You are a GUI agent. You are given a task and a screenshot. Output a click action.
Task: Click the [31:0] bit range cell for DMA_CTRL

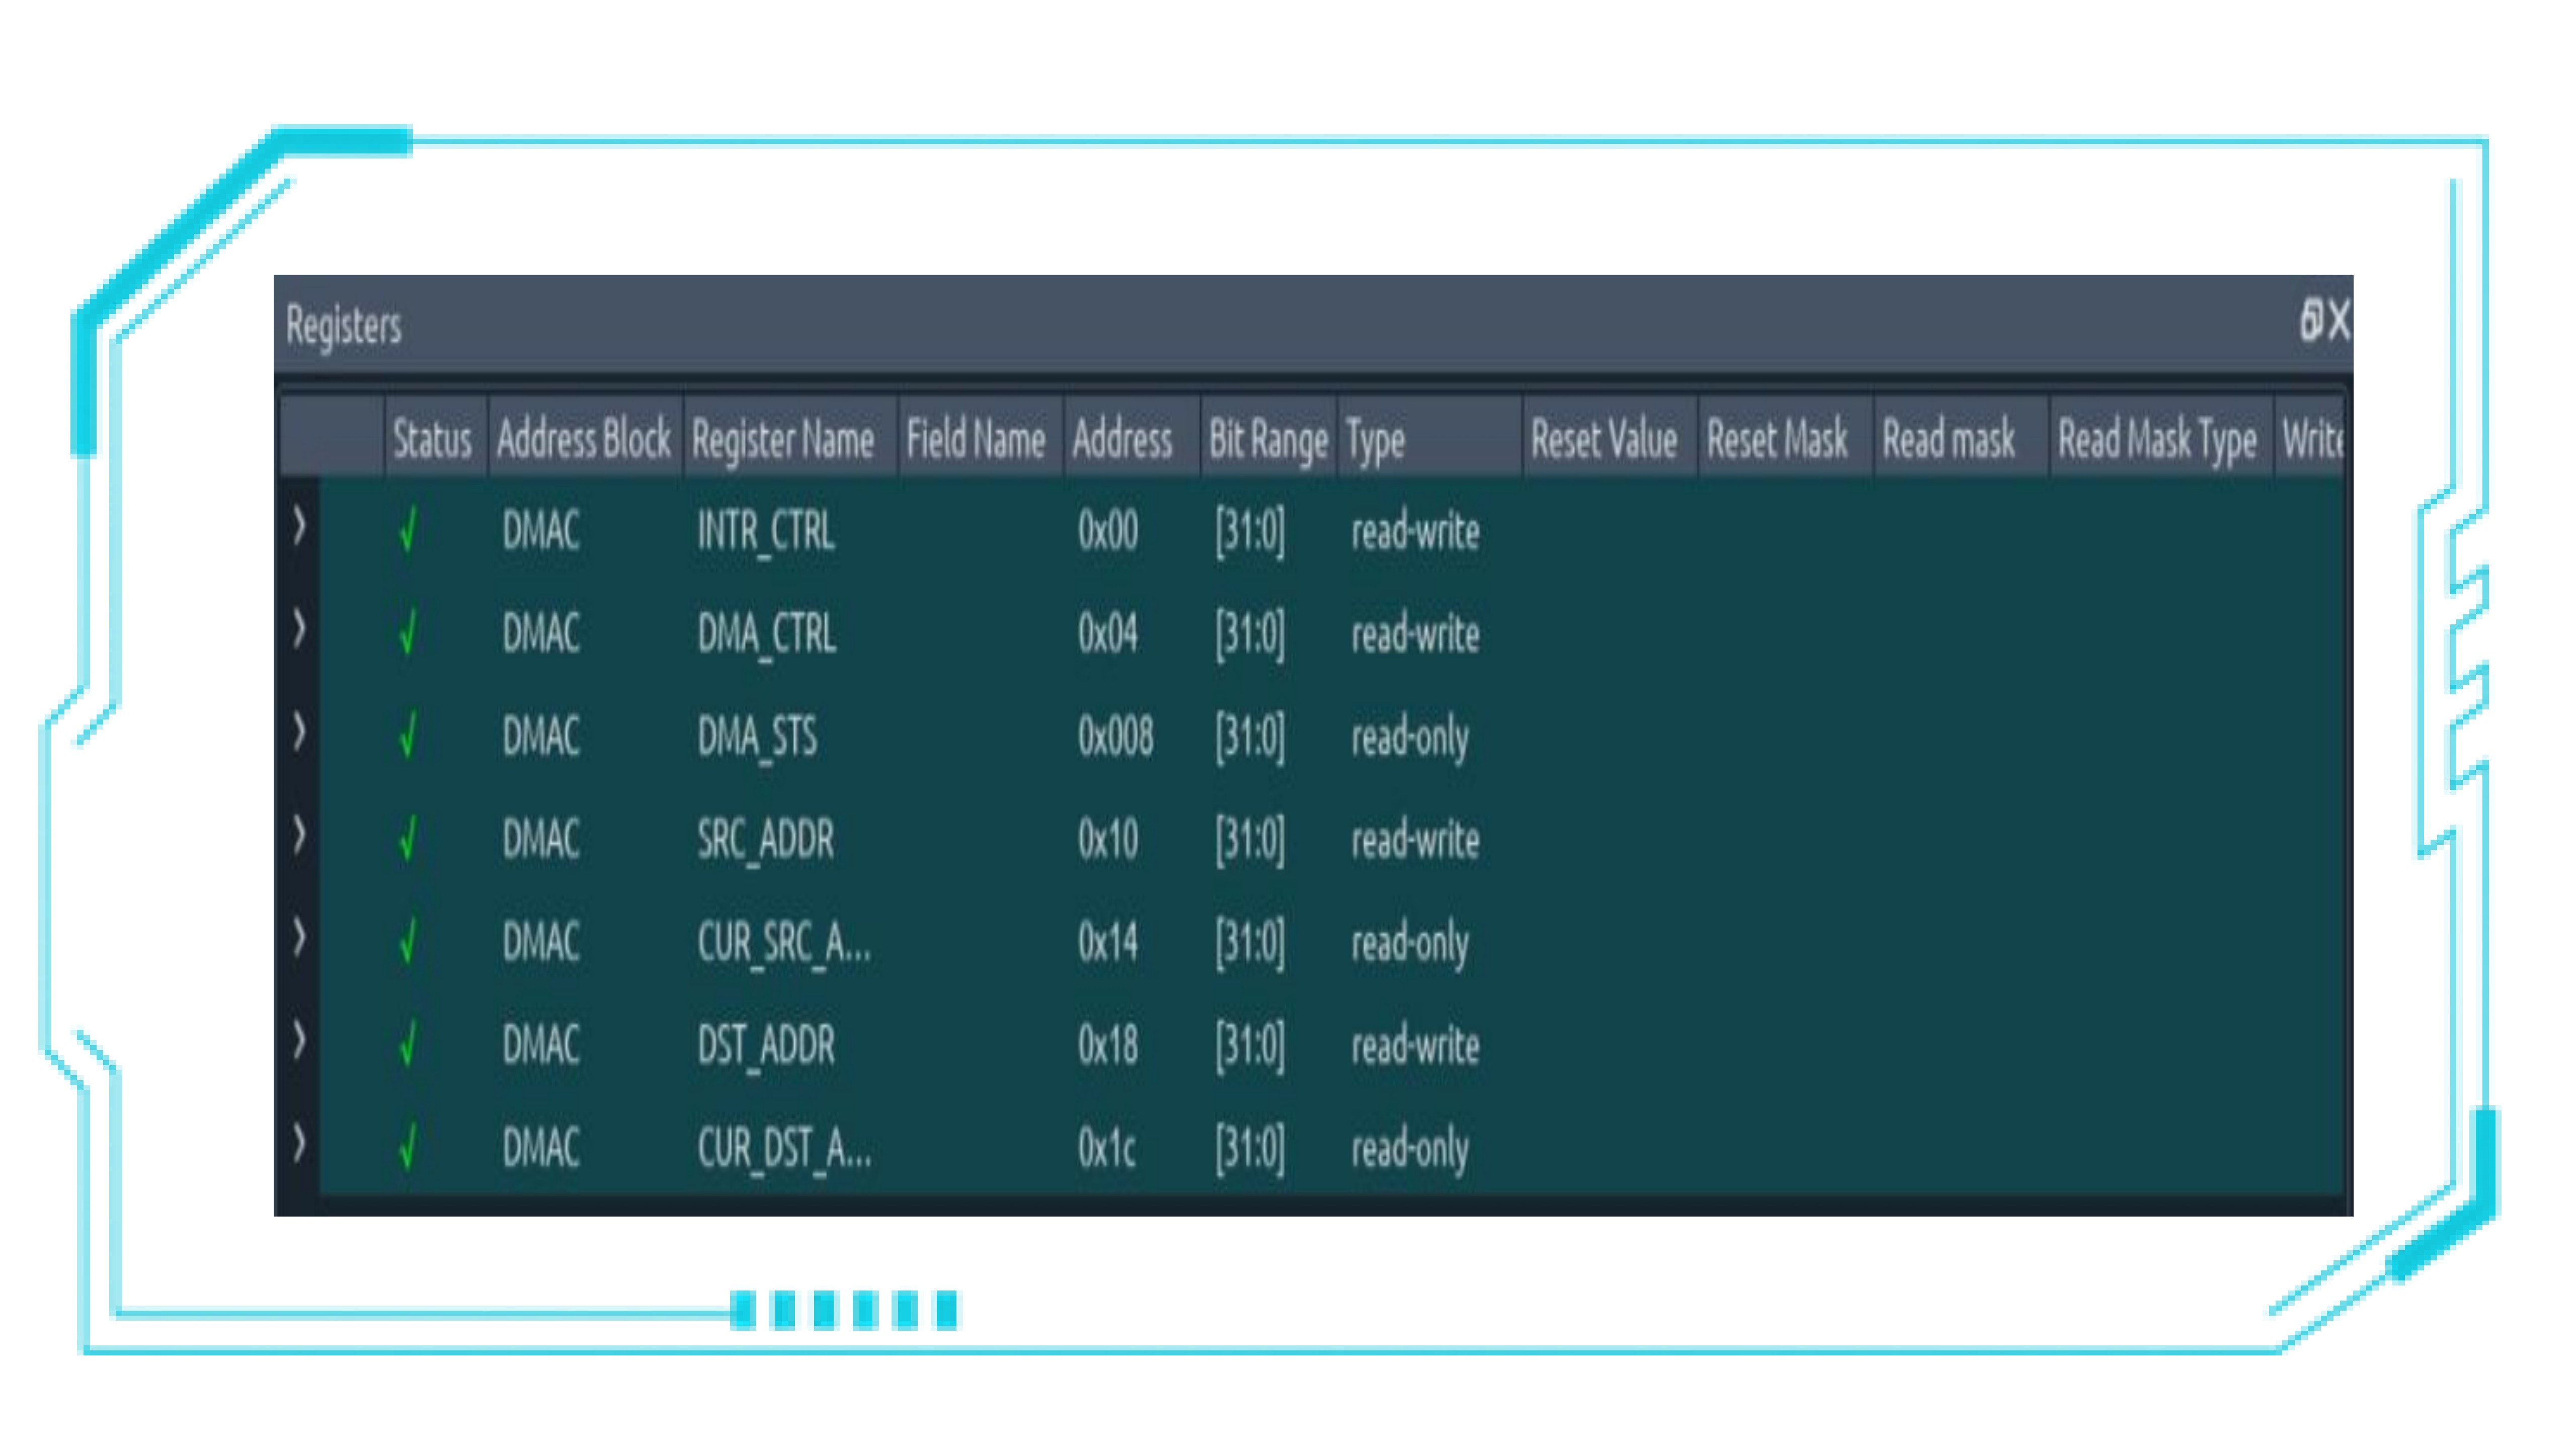click(1250, 634)
